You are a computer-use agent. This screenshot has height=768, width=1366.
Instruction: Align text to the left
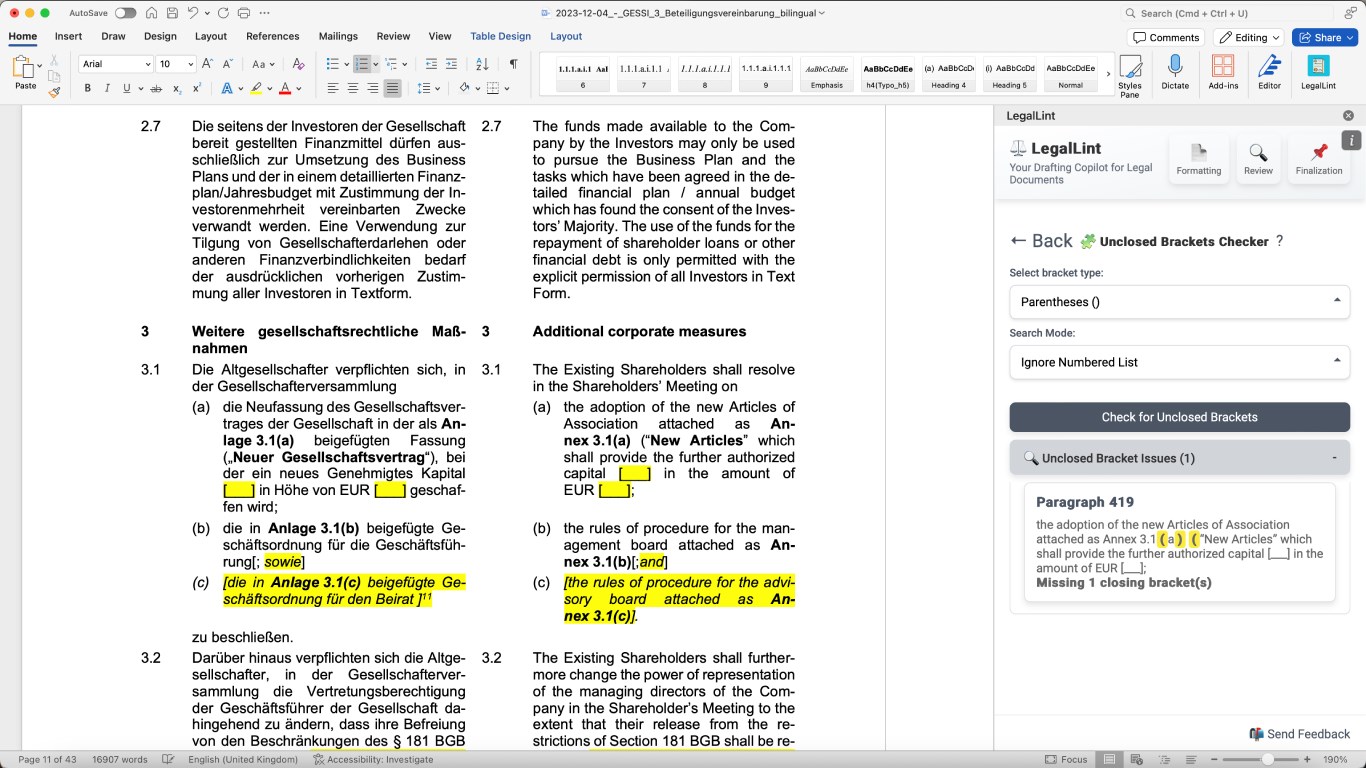[333, 88]
